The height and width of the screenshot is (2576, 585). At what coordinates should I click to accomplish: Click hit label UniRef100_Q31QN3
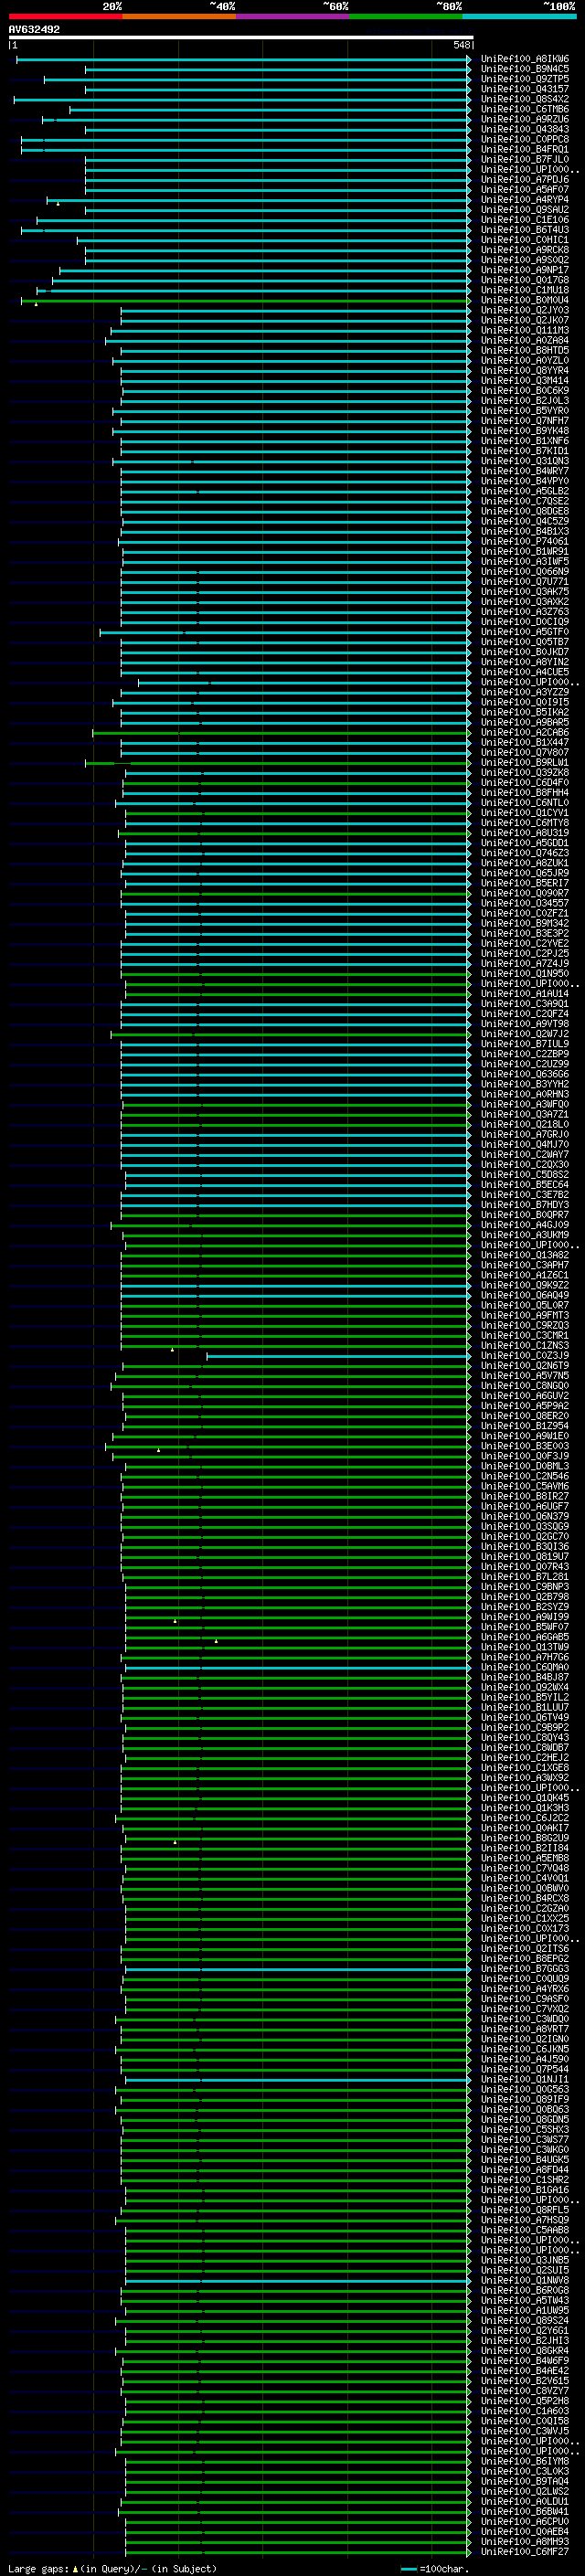tap(525, 461)
